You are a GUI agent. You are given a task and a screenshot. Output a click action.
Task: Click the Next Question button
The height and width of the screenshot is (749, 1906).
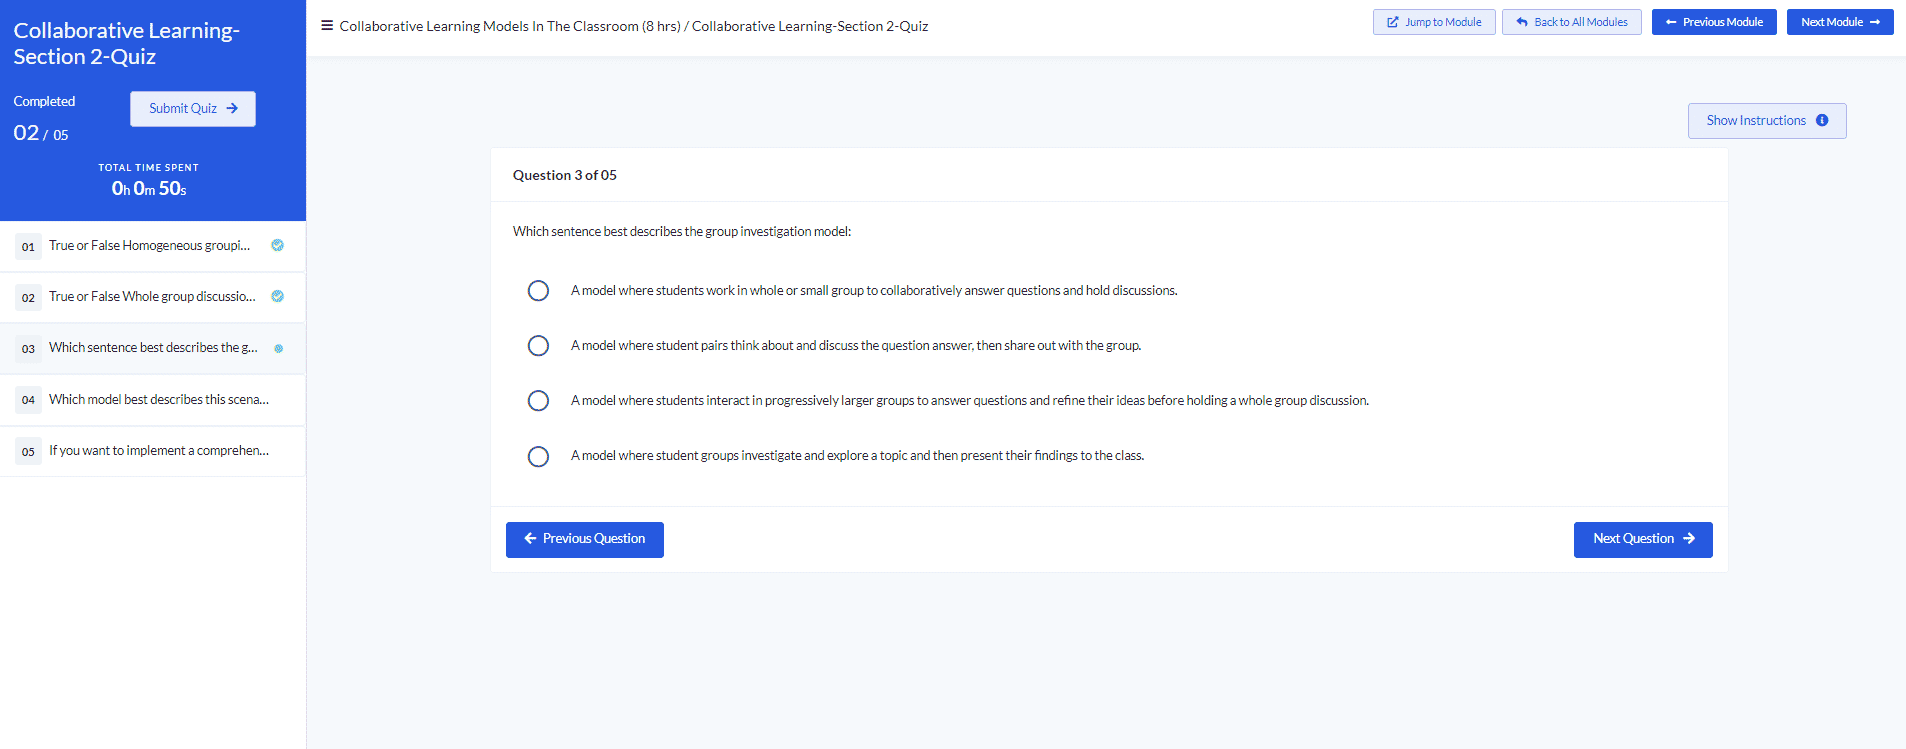click(x=1643, y=539)
